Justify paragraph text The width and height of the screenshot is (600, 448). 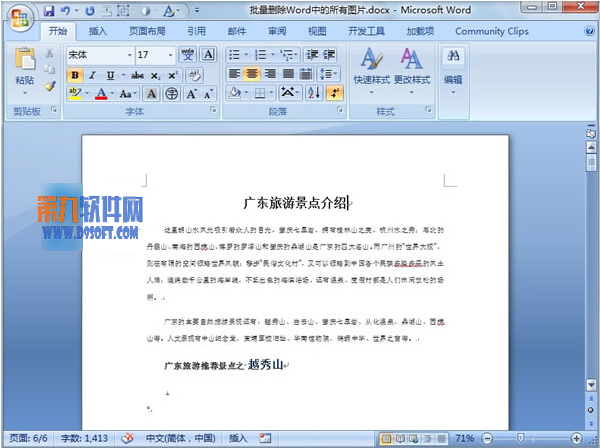coord(288,73)
